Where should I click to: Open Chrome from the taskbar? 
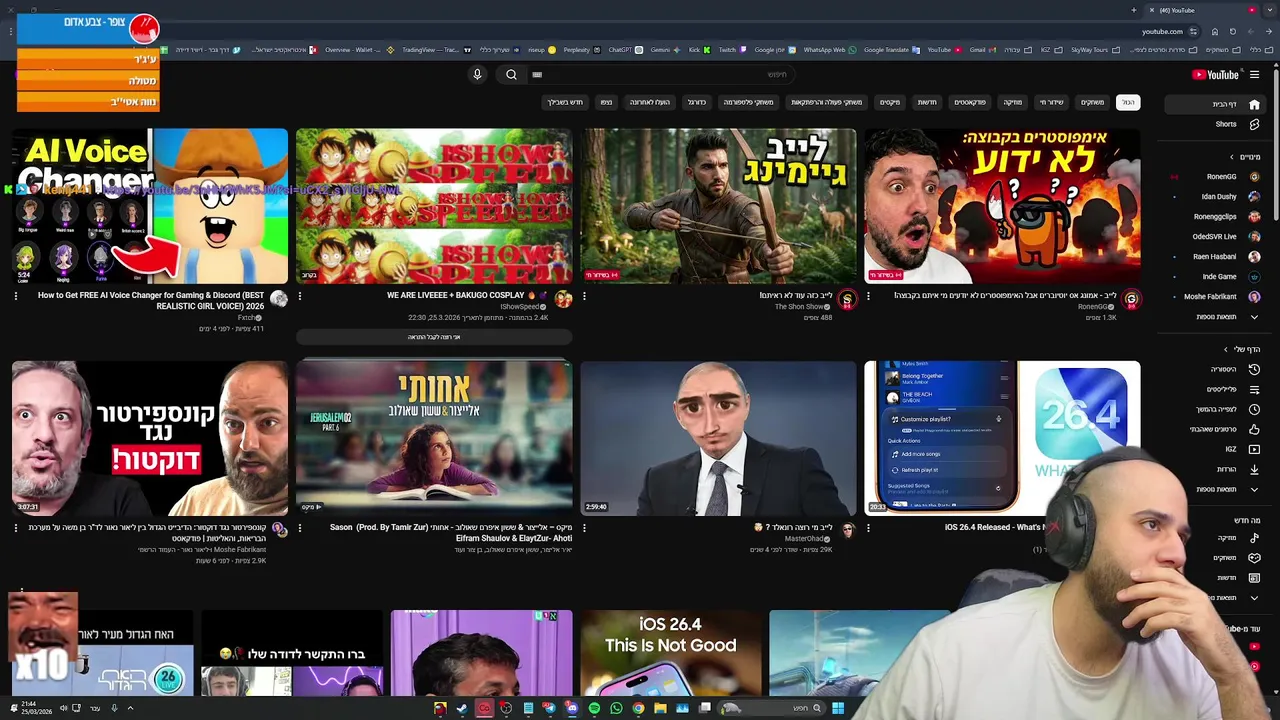pos(638,708)
